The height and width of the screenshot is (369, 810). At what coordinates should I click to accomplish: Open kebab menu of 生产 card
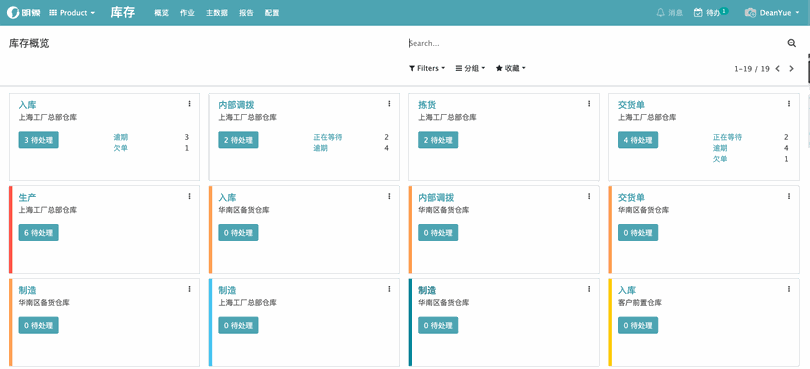click(x=189, y=196)
